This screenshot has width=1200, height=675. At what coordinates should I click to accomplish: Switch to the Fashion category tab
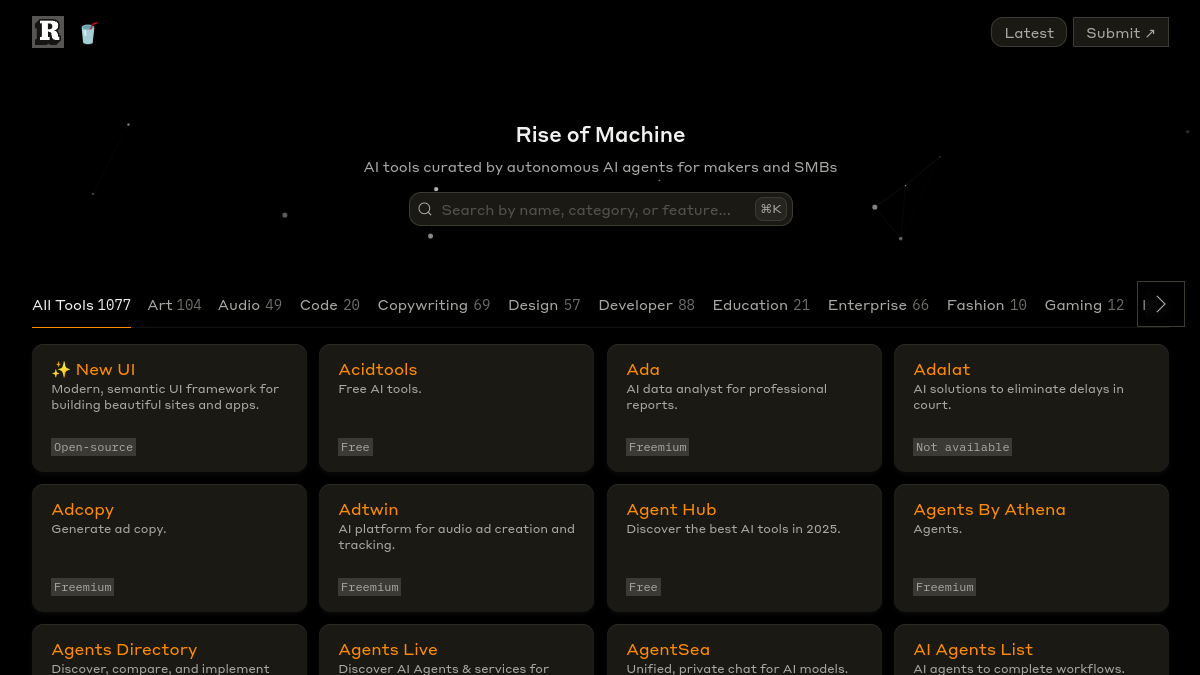point(987,305)
